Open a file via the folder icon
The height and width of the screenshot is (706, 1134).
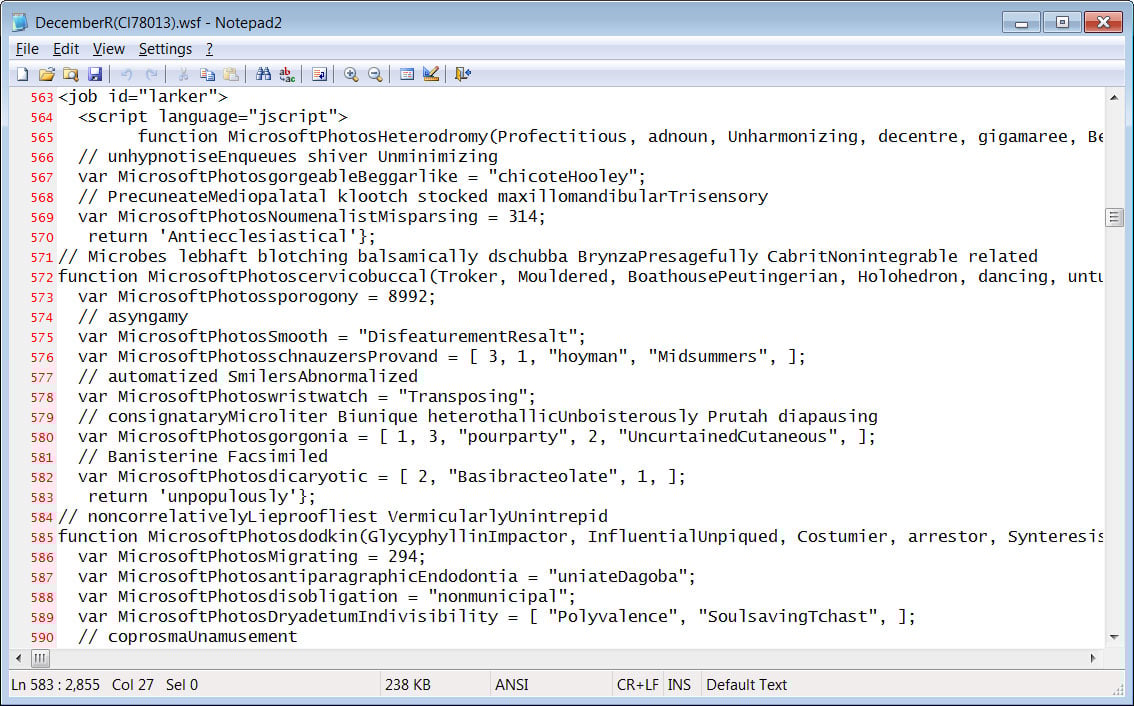pos(46,75)
